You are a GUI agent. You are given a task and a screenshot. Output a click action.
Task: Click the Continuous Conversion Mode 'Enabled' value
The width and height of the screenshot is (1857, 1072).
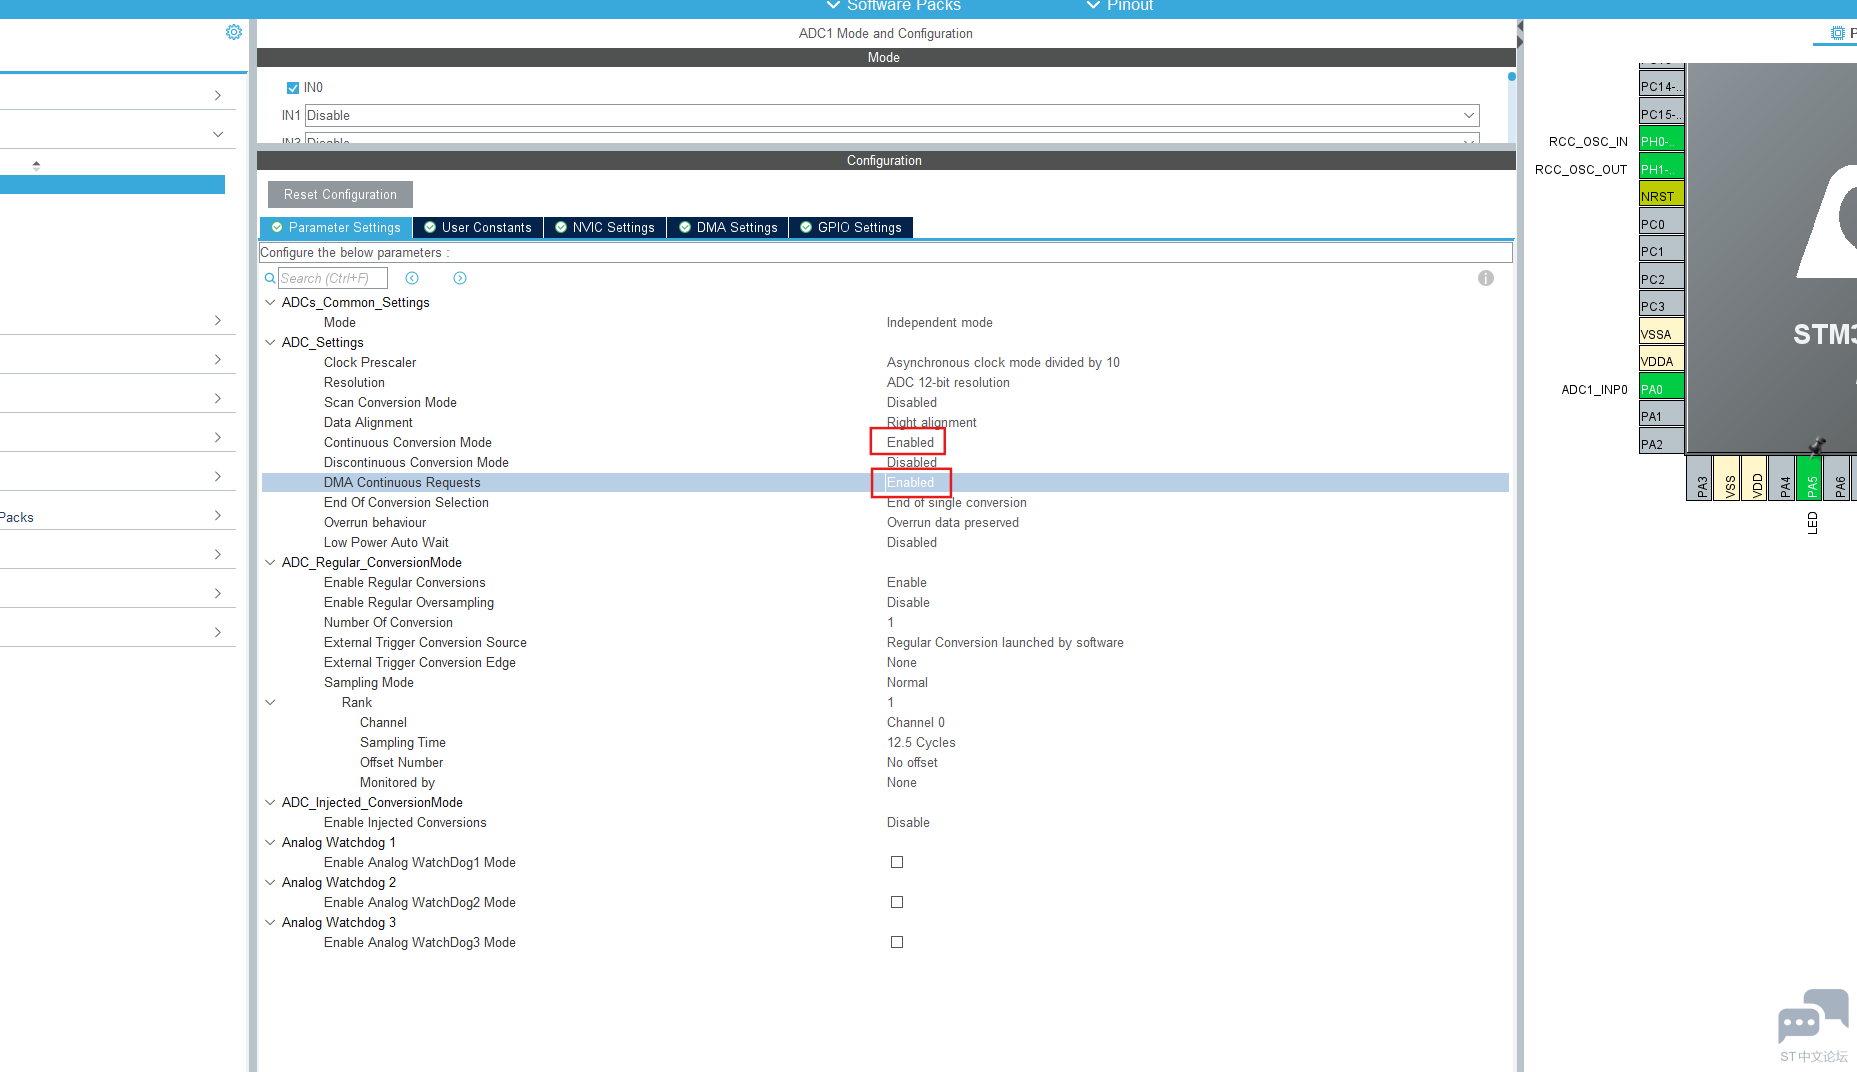(910, 442)
